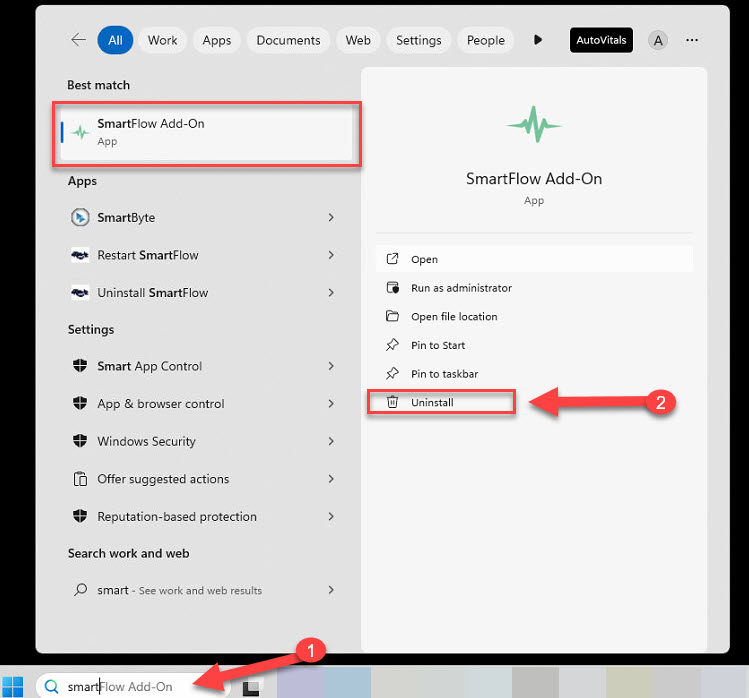
Task: Expand the Uninstall SmartFlow chevron
Action: [x=331, y=292]
